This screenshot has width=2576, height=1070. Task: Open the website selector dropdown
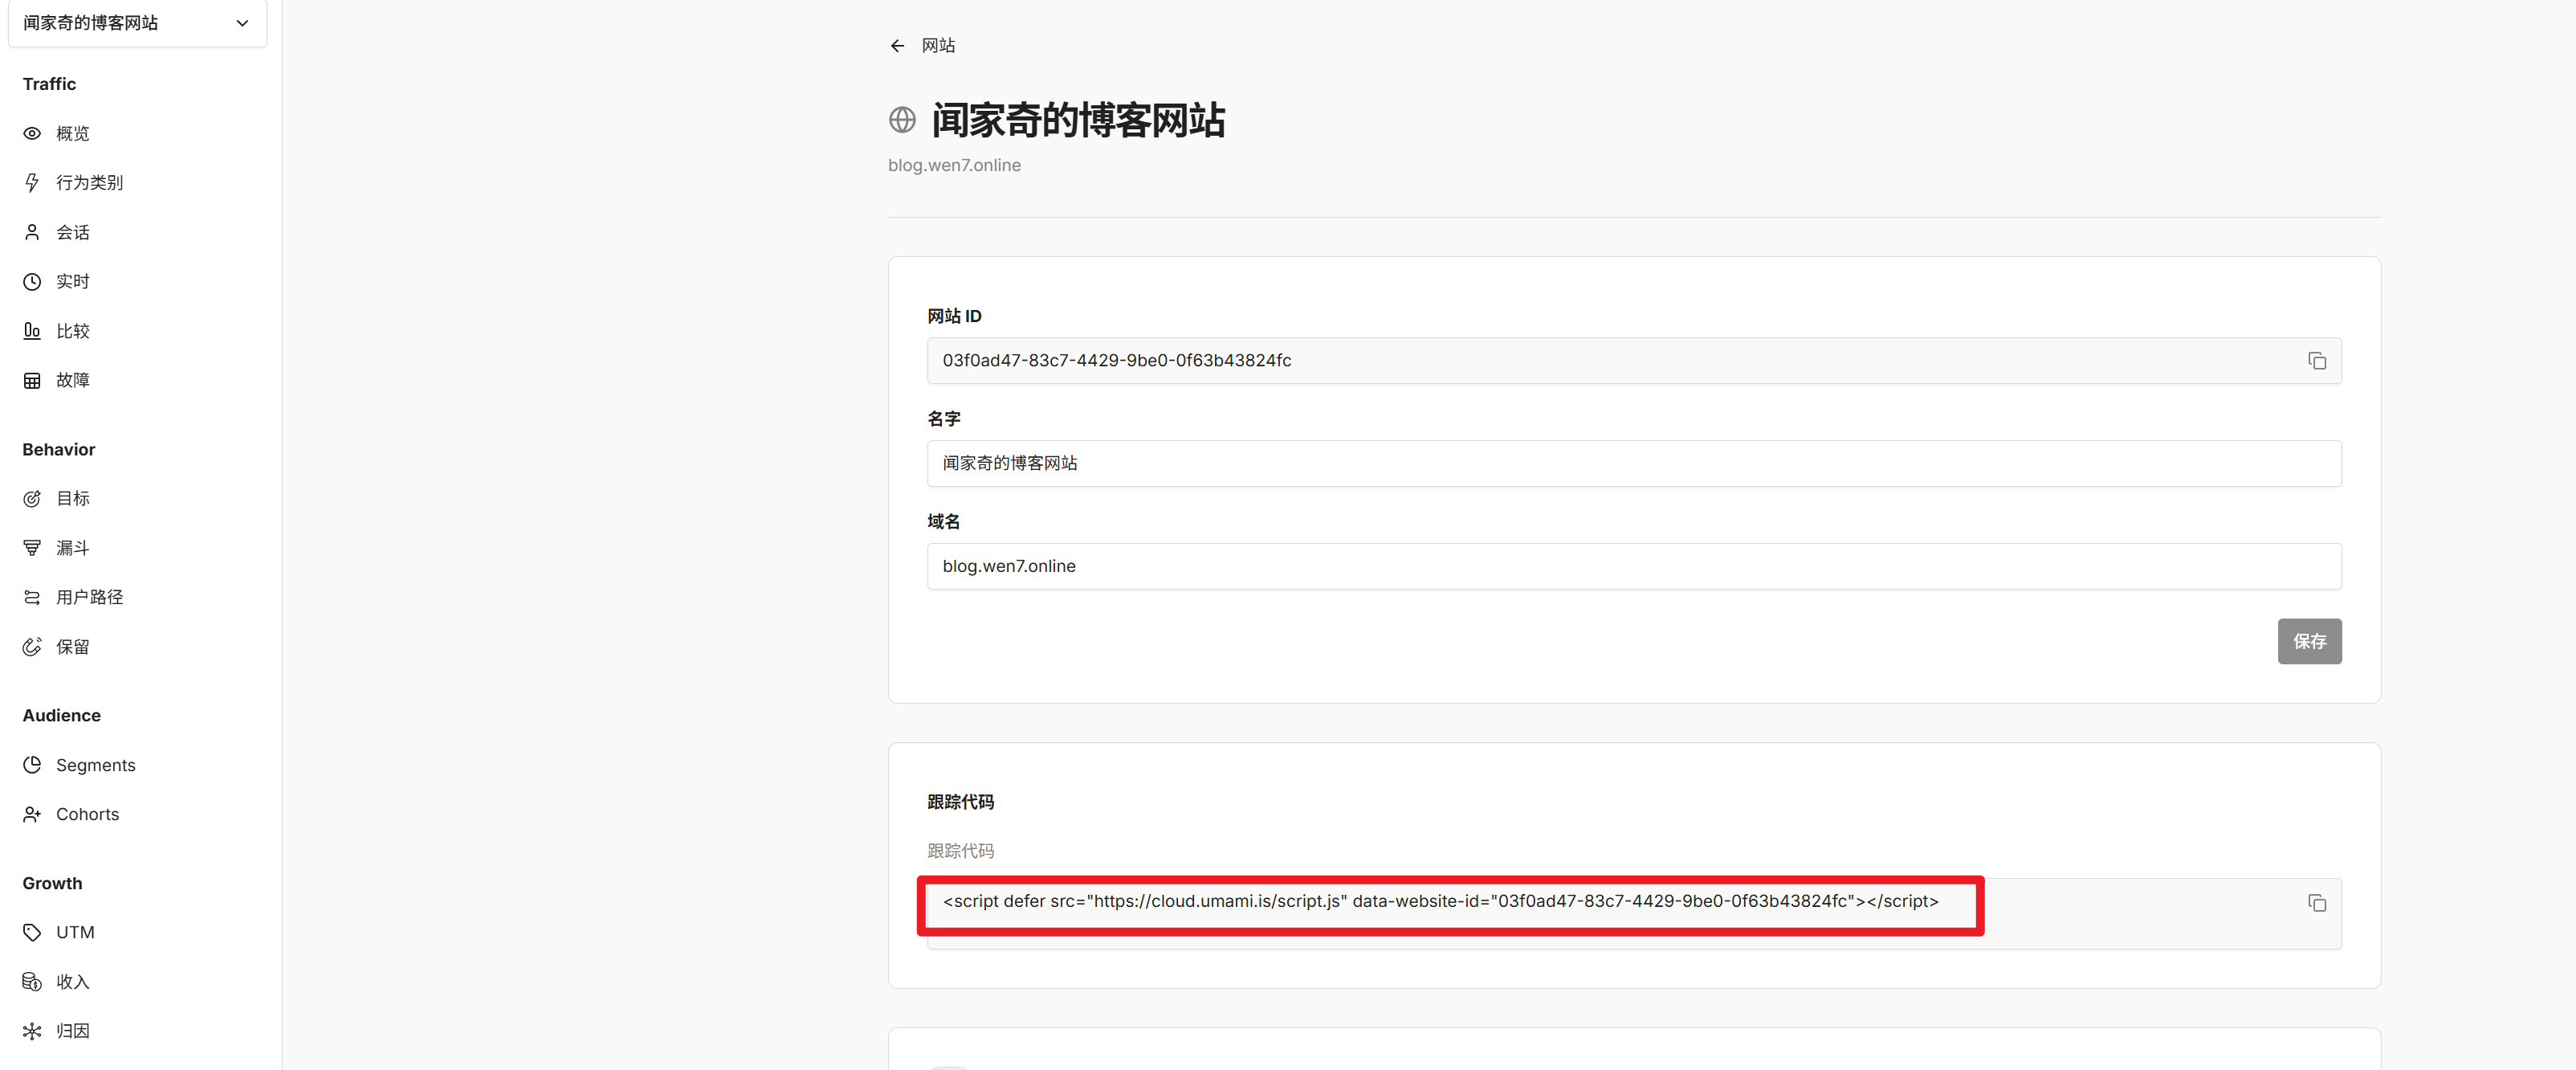pos(137,22)
